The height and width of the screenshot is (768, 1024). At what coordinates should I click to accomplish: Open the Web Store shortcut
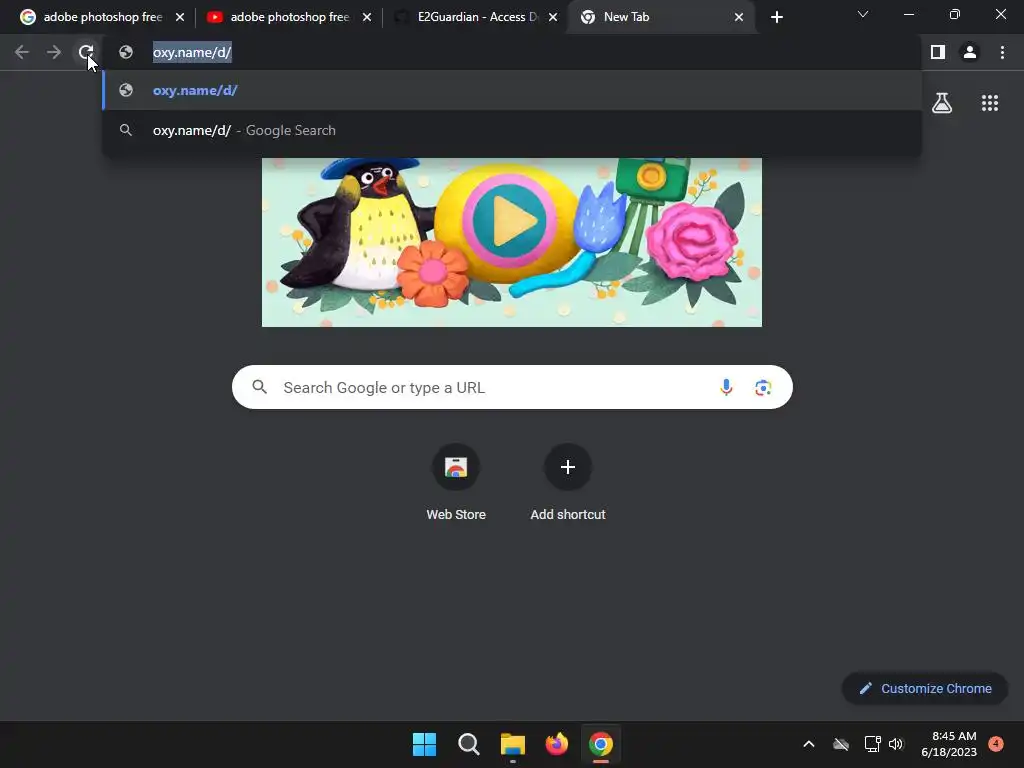(x=456, y=483)
